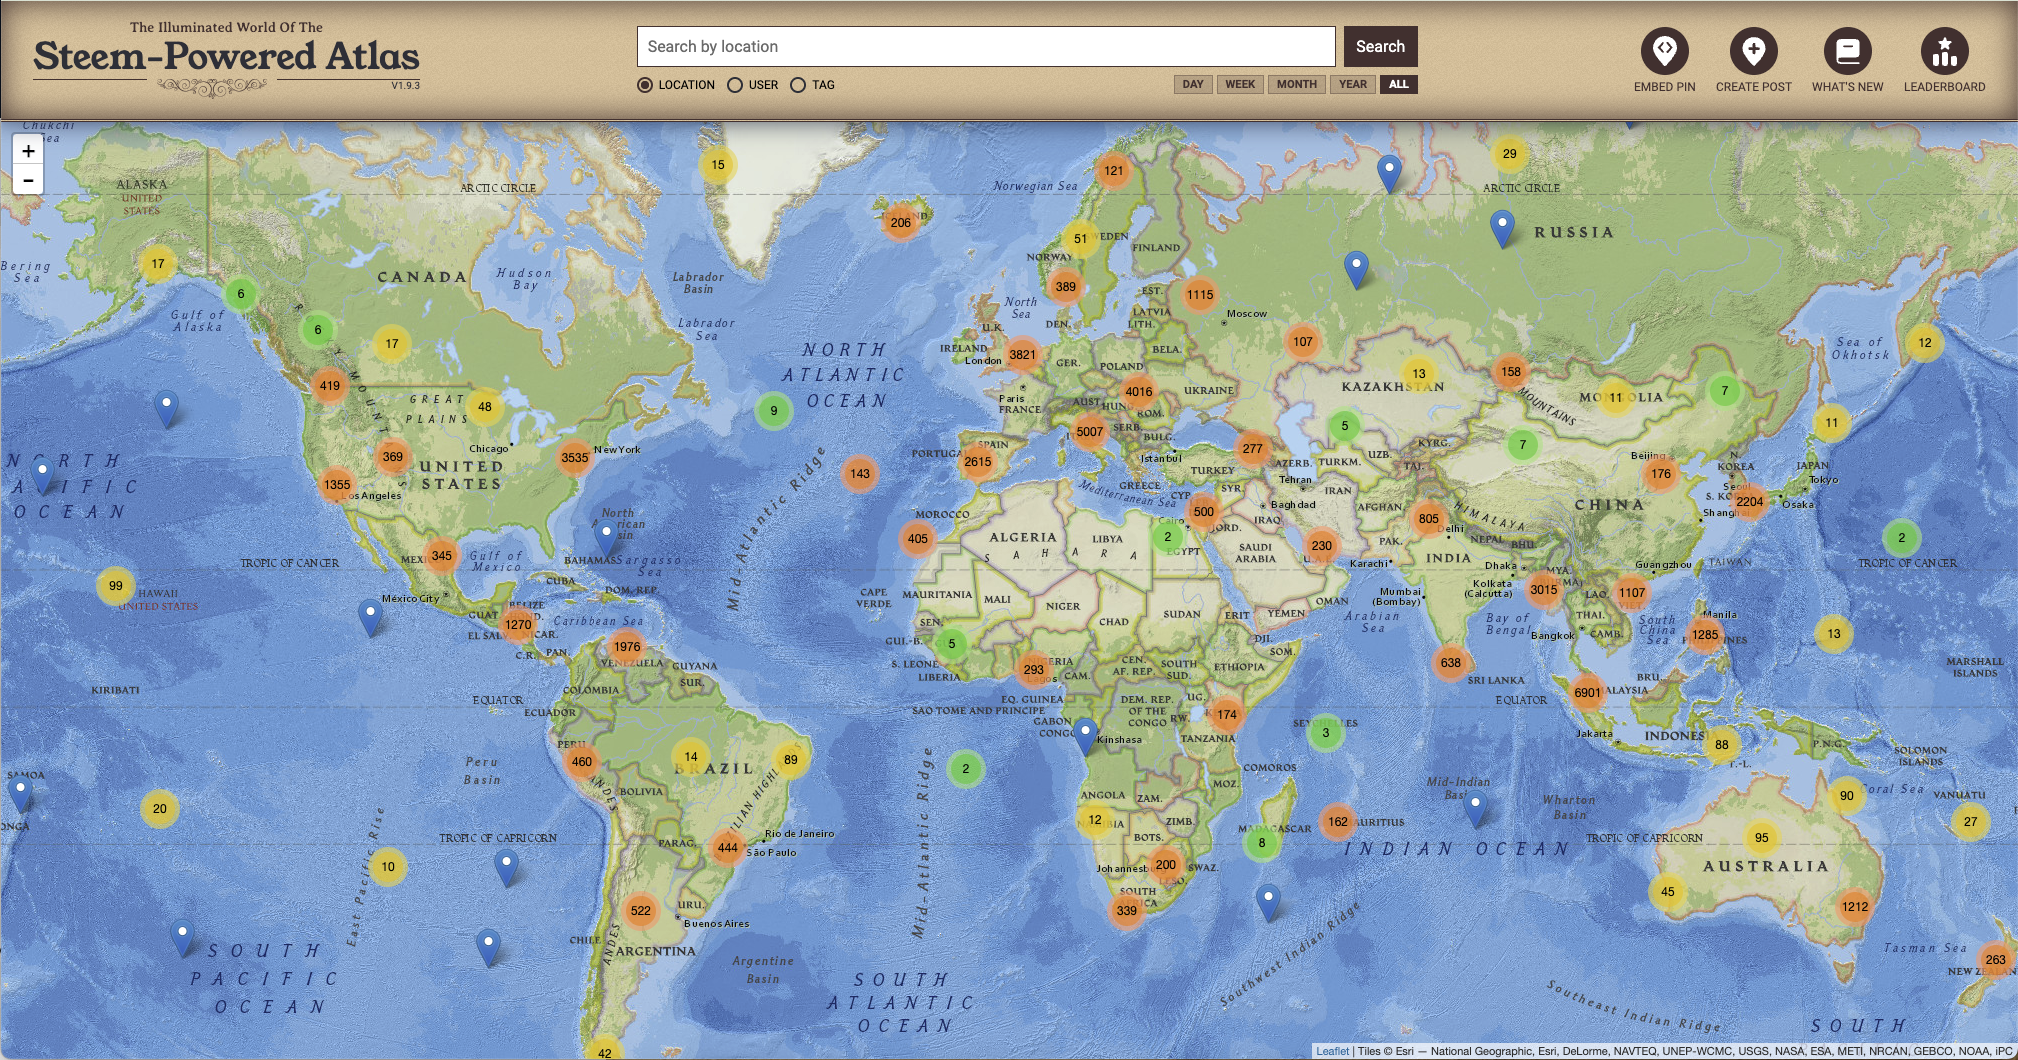2018x1060 pixels.
Task: Open the 4016 cluster in central Europe
Action: click(x=1139, y=392)
